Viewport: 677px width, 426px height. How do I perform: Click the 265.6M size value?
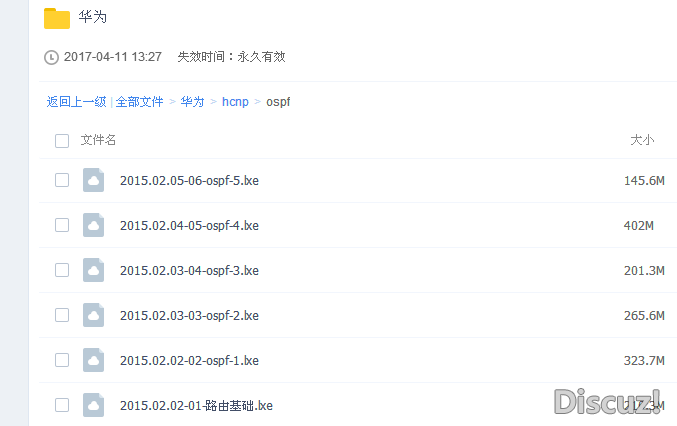tap(644, 315)
